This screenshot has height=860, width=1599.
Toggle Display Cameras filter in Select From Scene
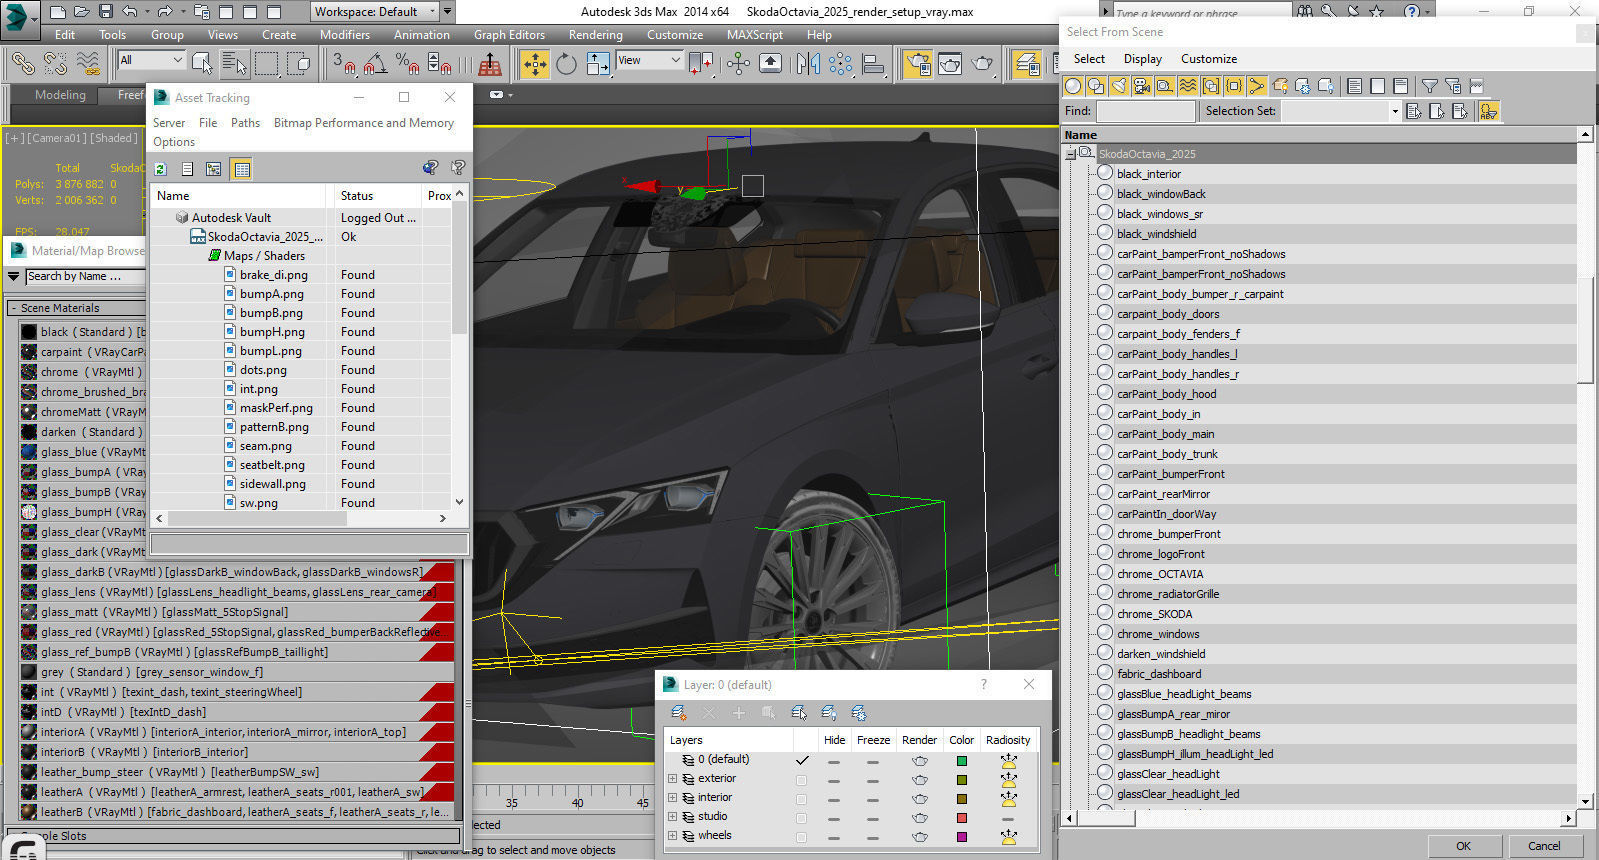[1142, 86]
